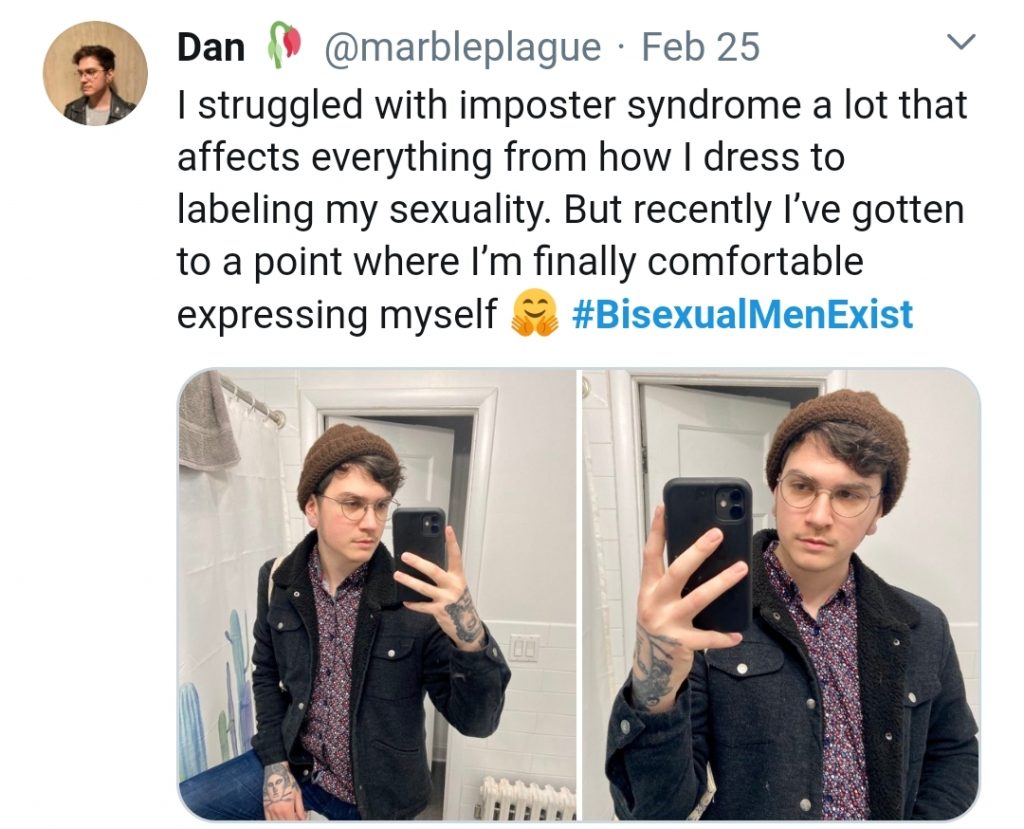Click the brown beanie in left photo

click(x=342, y=457)
